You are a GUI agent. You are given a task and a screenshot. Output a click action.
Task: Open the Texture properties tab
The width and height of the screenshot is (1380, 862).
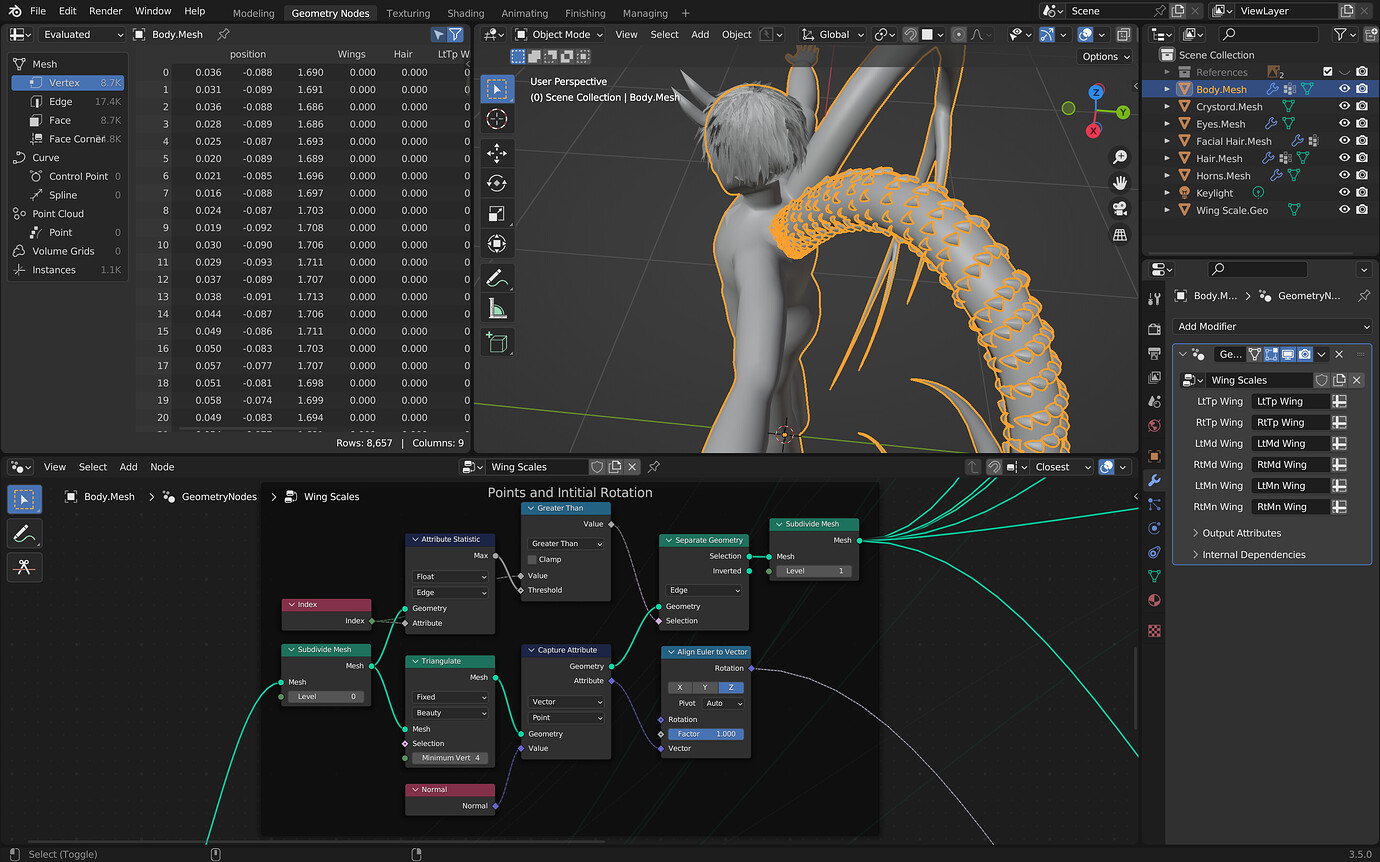coord(1154,631)
